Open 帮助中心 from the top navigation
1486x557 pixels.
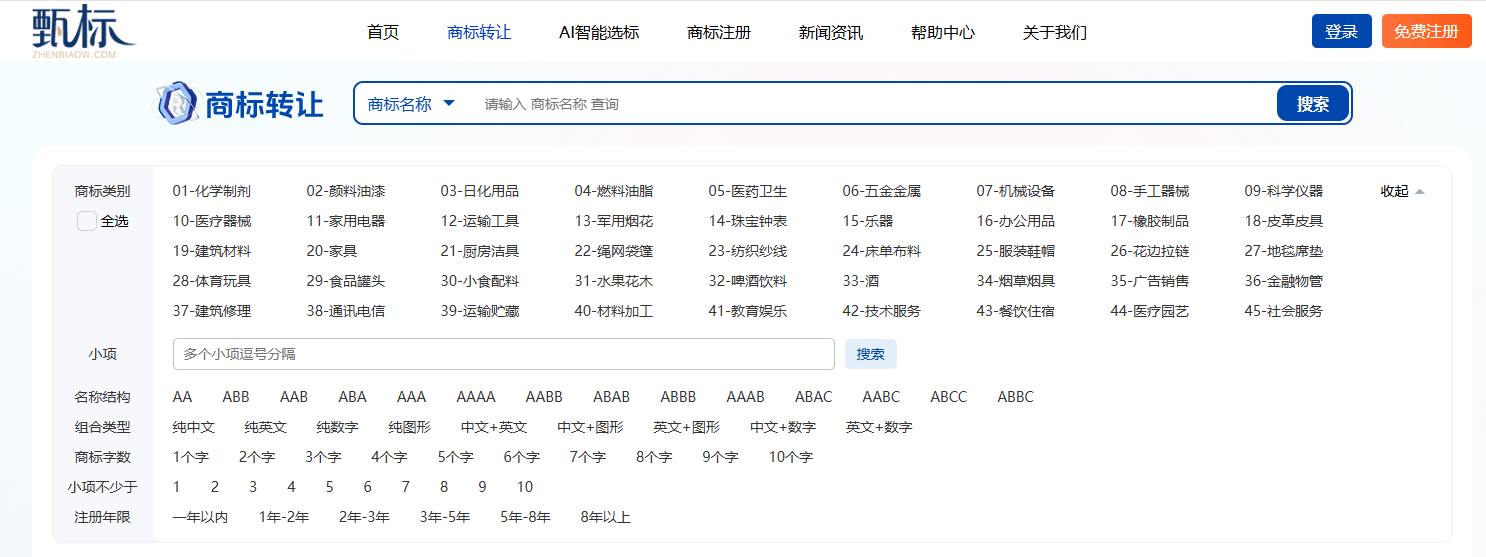(x=943, y=32)
